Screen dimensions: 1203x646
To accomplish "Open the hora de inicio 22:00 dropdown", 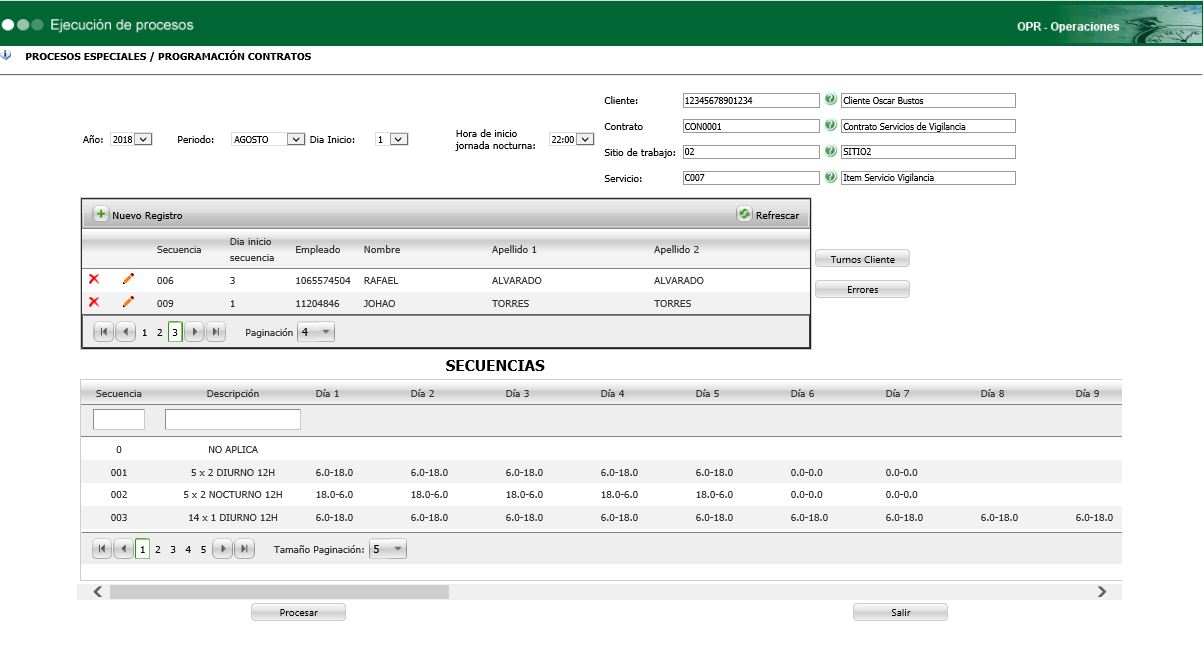I will coord(572,140).
